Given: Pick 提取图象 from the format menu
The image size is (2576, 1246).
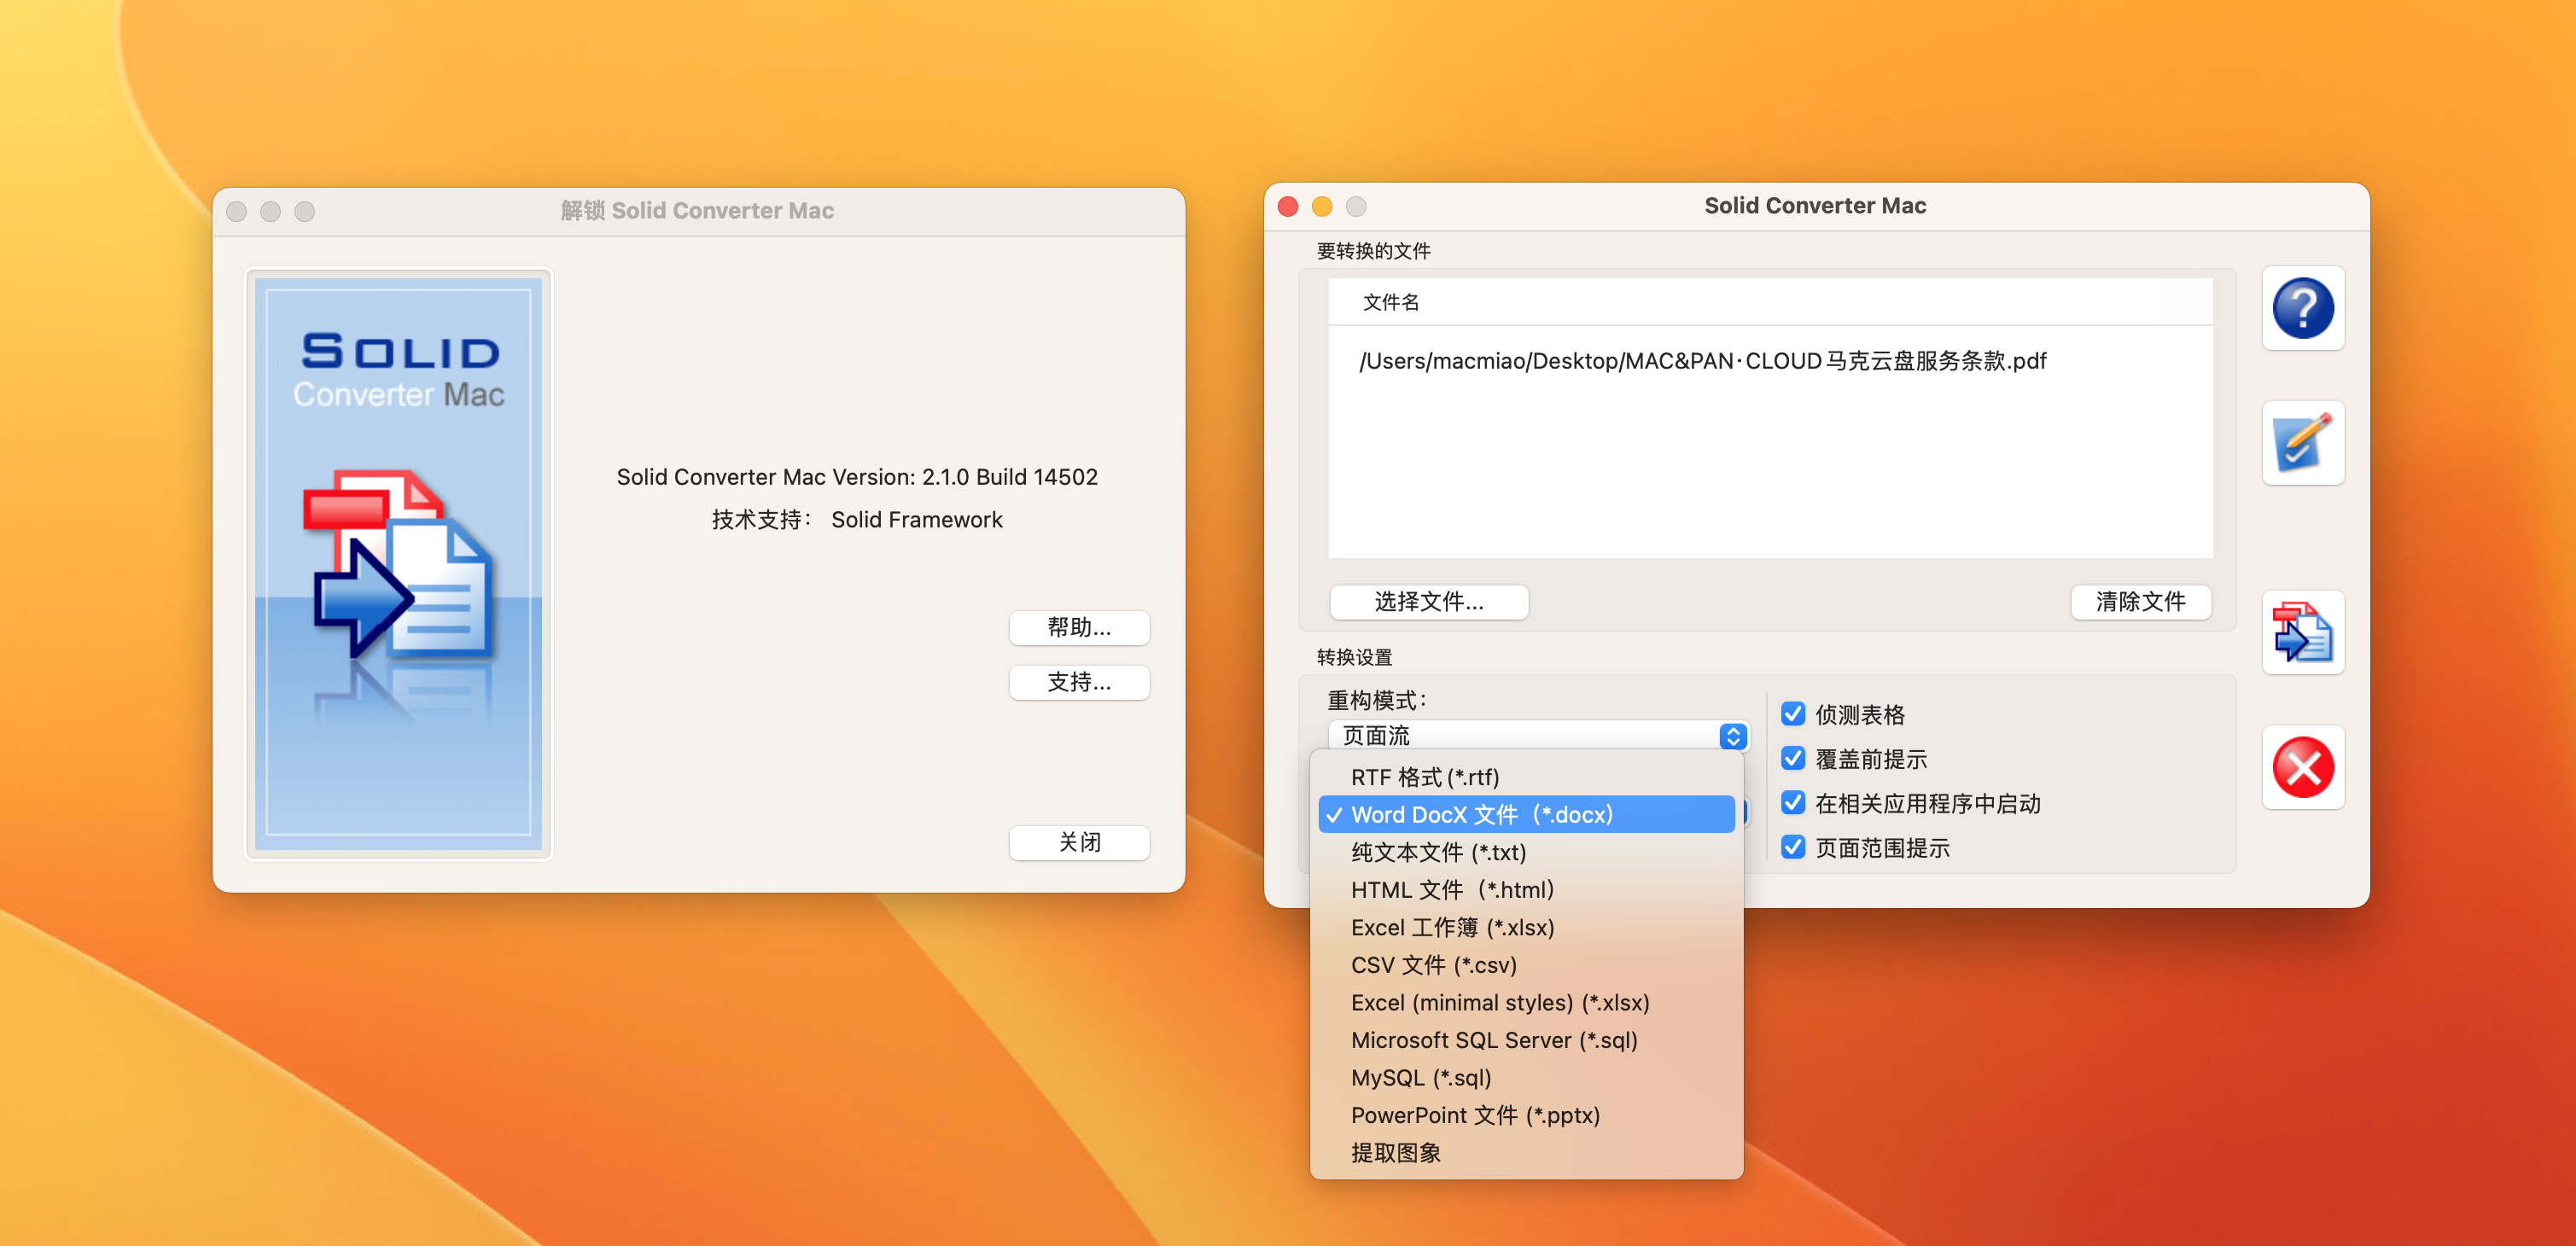Looking at the screenshot, I should point(1396,1153).
